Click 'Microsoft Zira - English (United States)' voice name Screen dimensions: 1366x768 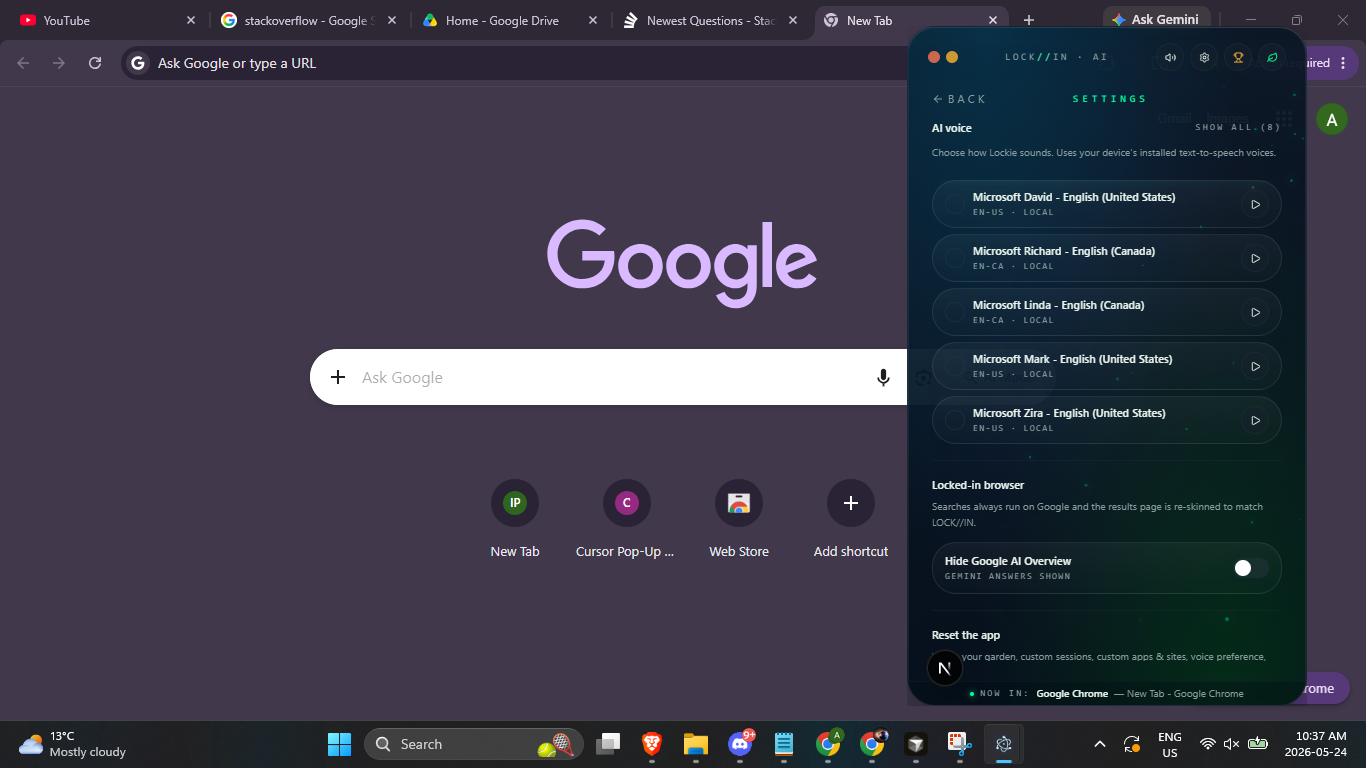click(x=1069, y=413)
